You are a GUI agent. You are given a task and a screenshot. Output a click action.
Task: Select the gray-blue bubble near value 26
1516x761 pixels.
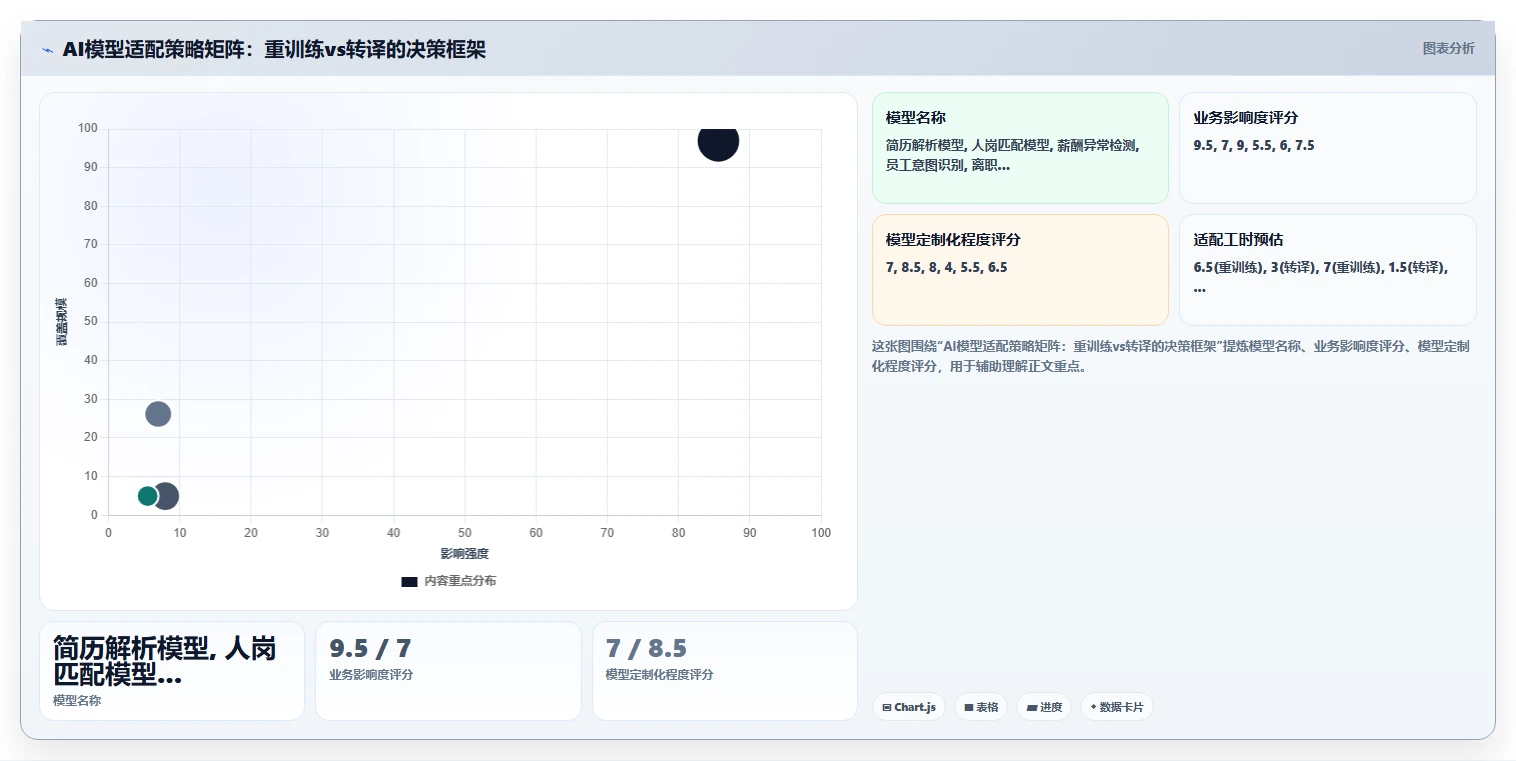pos(158,414)
